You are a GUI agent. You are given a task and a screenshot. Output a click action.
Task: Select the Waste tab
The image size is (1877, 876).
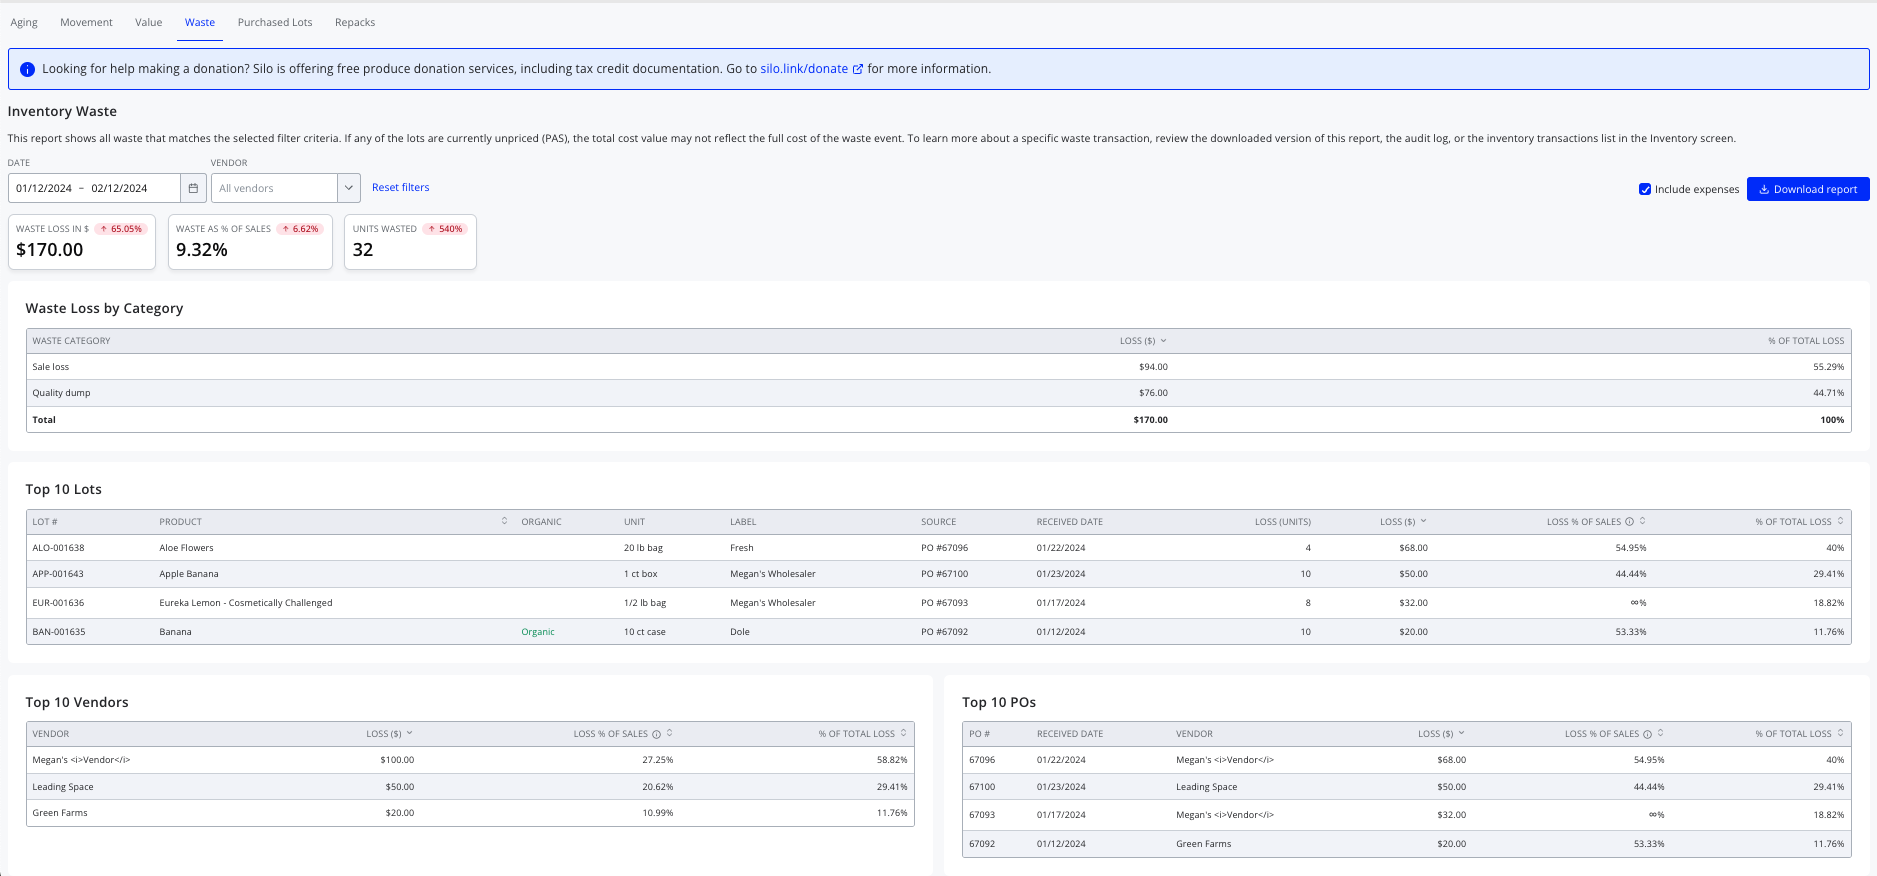[x=200, y=22]
